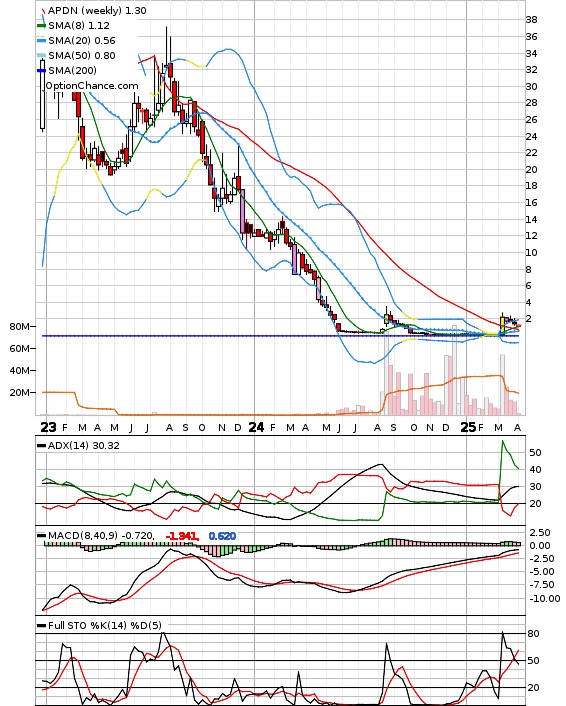
Task: Jump to the 25 year marker on timeline
Action: [x=468, y=427]
